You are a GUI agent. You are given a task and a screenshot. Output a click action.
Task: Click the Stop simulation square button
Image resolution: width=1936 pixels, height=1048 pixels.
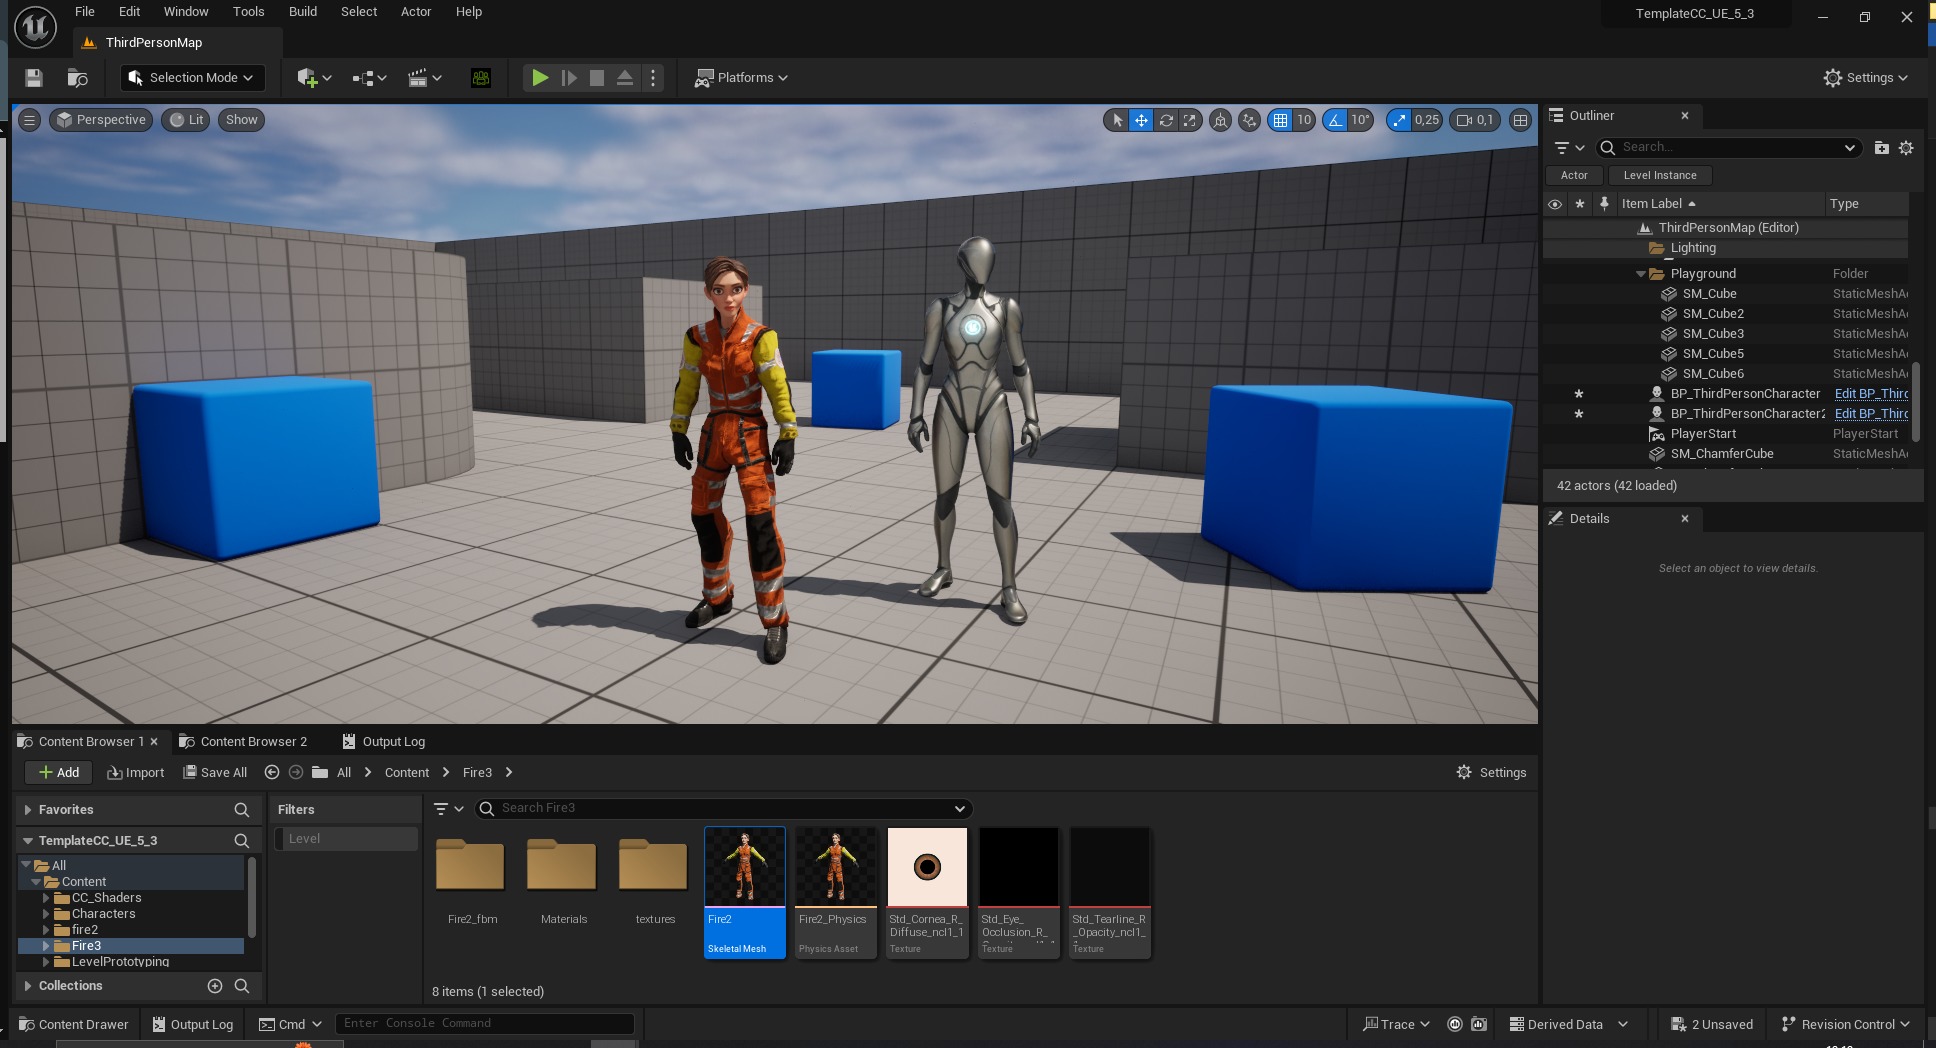(x=597, y=78)
